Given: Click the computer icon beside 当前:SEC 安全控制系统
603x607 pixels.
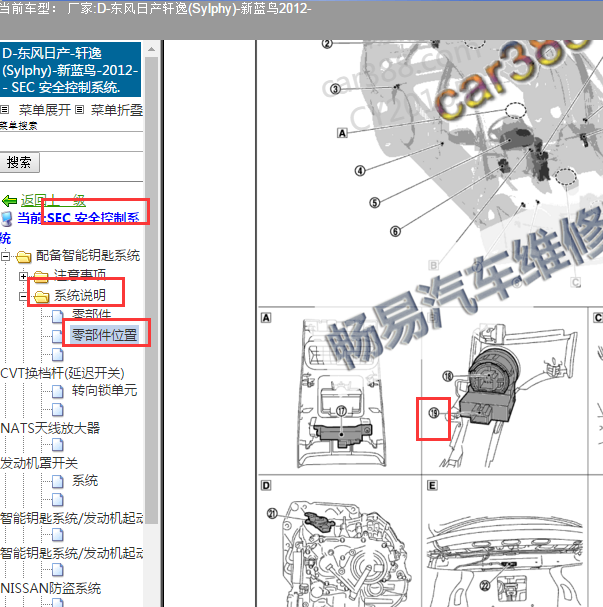Looking at the screenshot, I should [x=7, y=219].
